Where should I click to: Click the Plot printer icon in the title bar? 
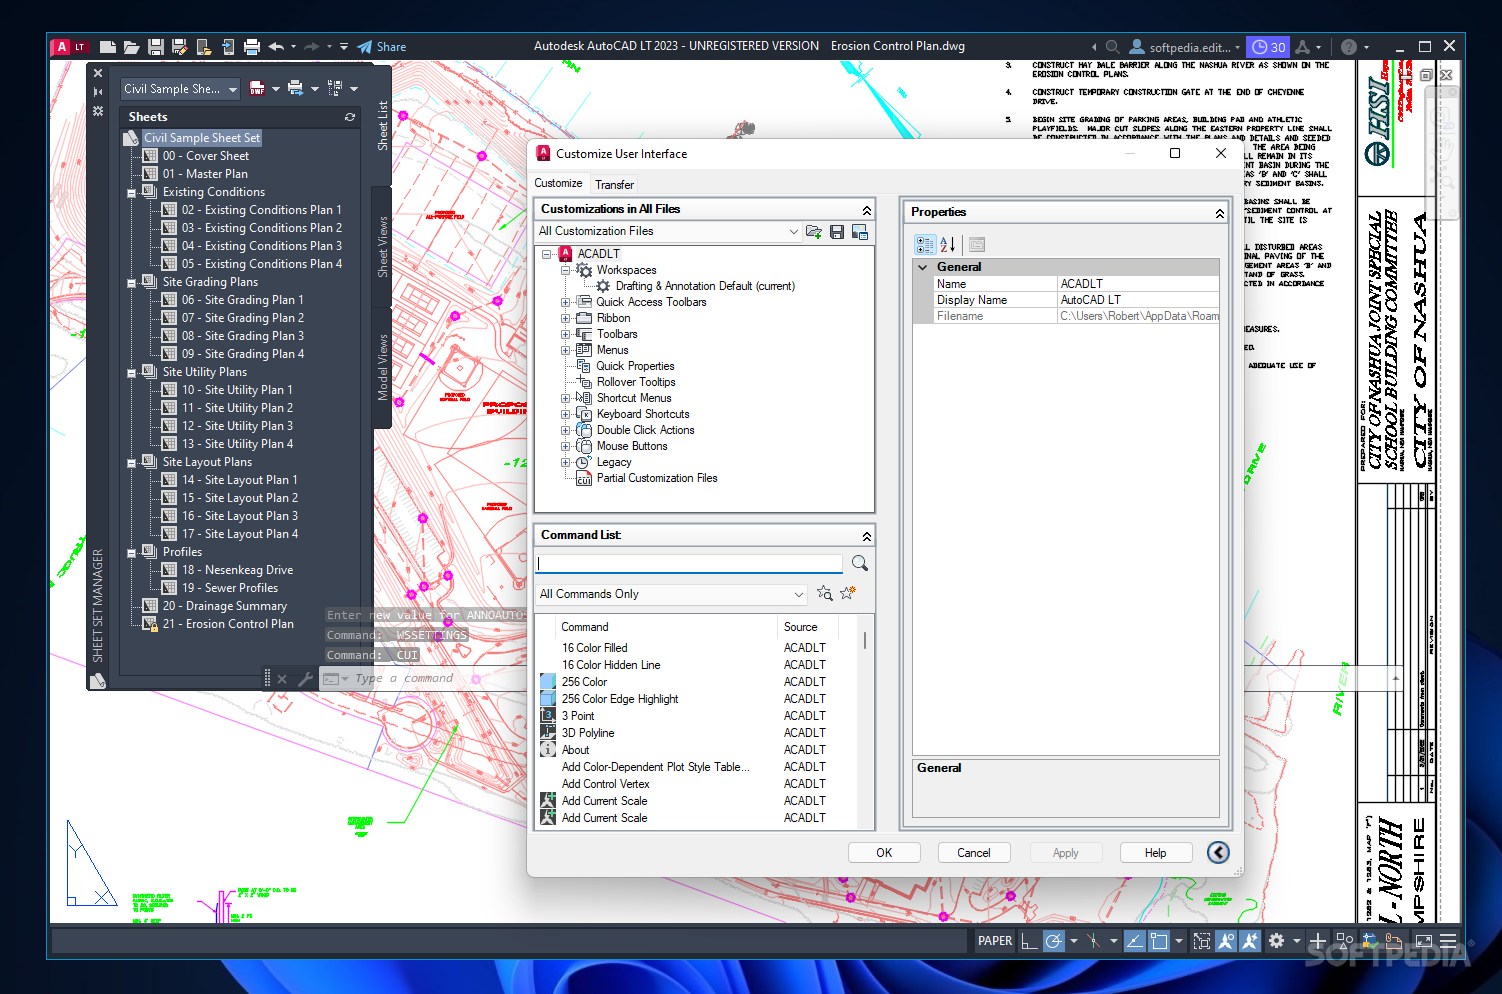pos(252,47)
